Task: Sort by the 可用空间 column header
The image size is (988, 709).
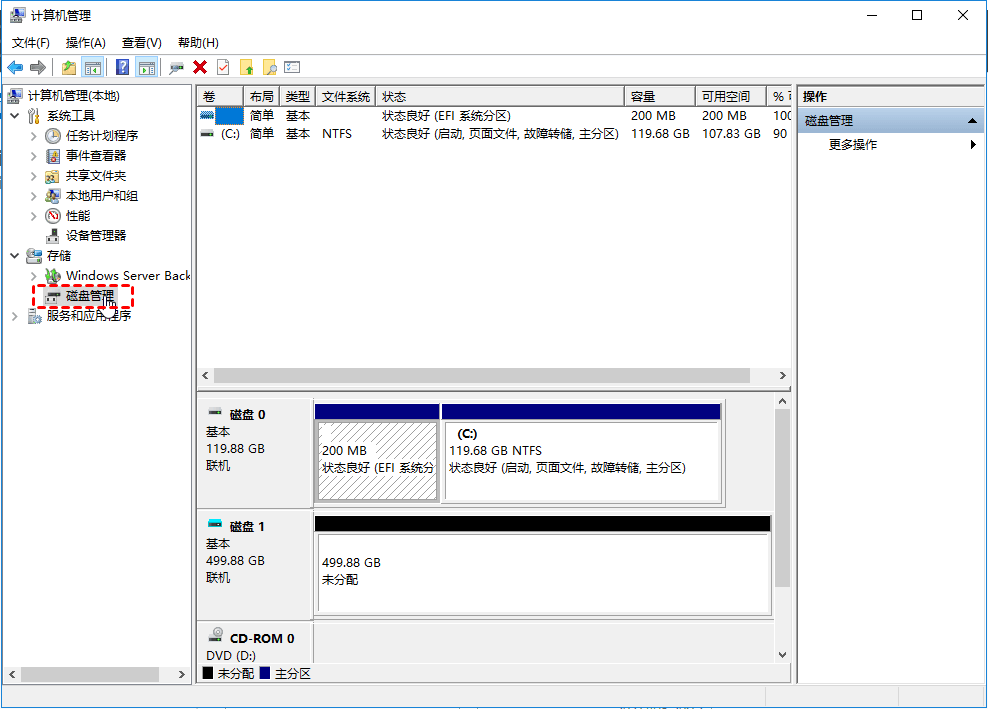Action: (x=731, y=96)
